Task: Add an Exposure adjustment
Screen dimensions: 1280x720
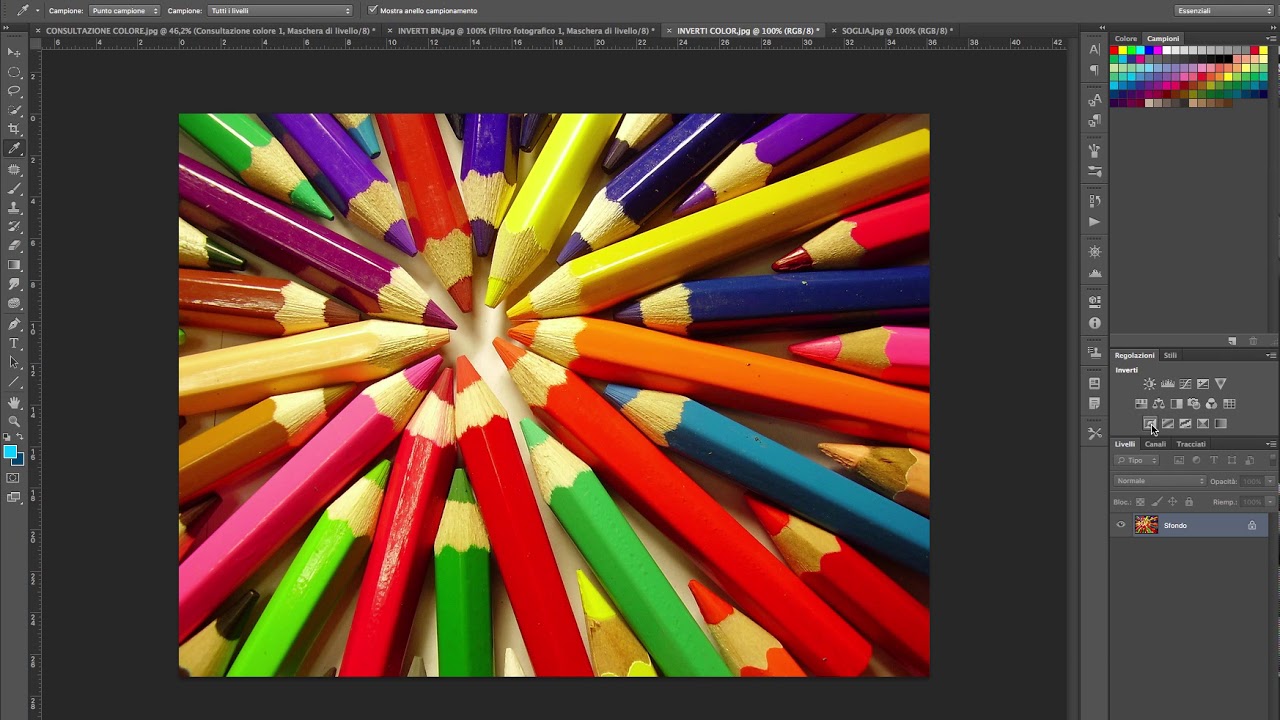Action: pyautogui.click(x=1203, y=384)
